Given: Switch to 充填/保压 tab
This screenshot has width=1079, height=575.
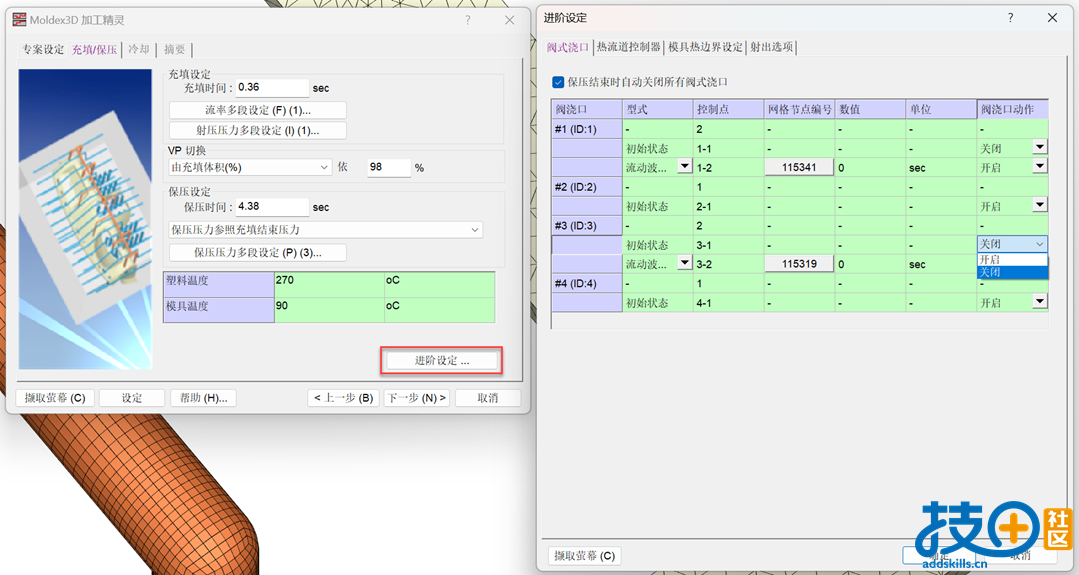Looking at the screenshot, I should [x=94, y=50].
